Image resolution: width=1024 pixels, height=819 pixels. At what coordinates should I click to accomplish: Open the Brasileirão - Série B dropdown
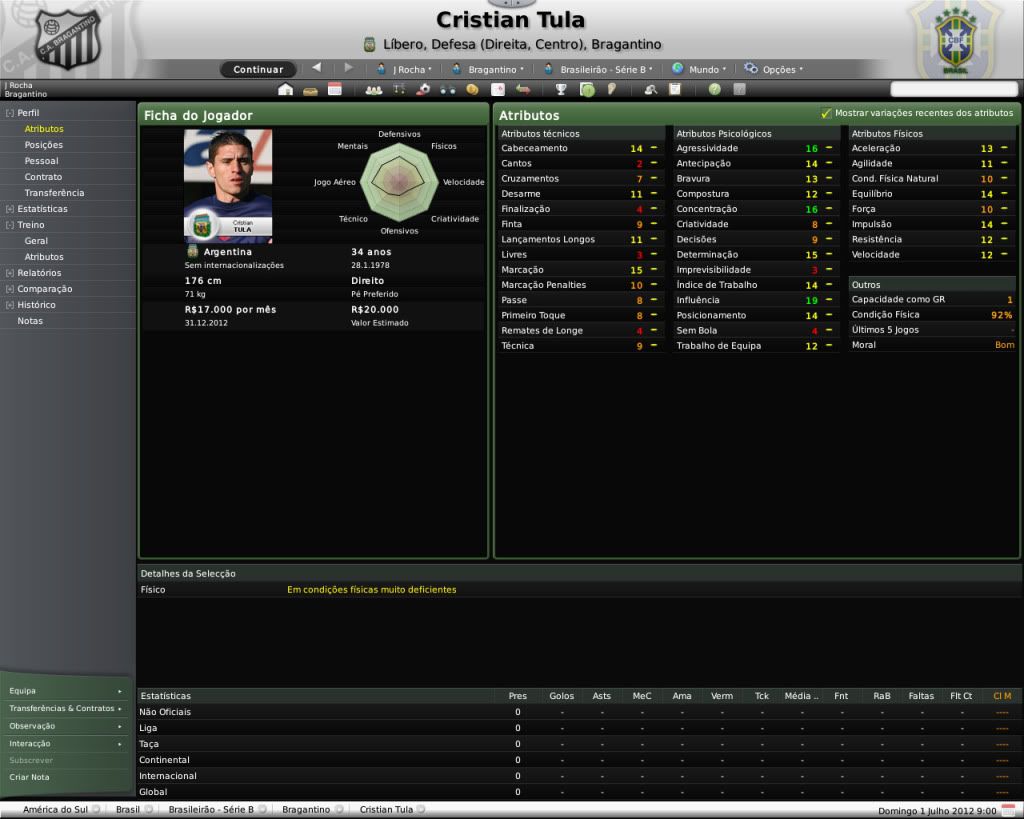click(x=599, y=69)
